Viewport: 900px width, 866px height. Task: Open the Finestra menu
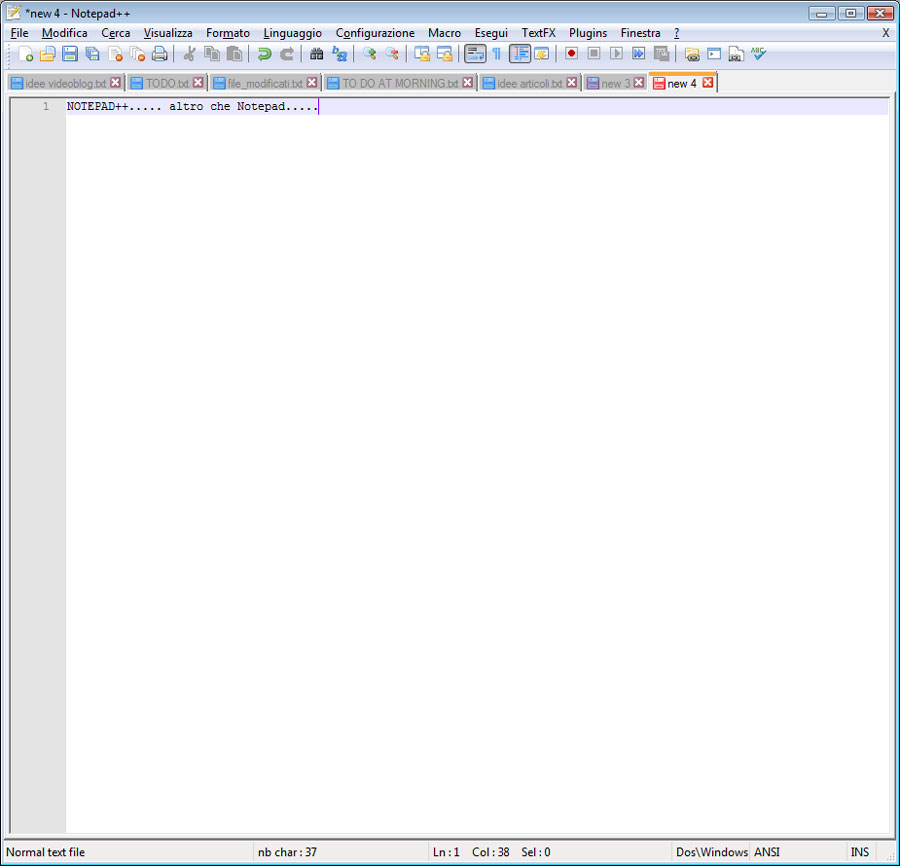641,33
